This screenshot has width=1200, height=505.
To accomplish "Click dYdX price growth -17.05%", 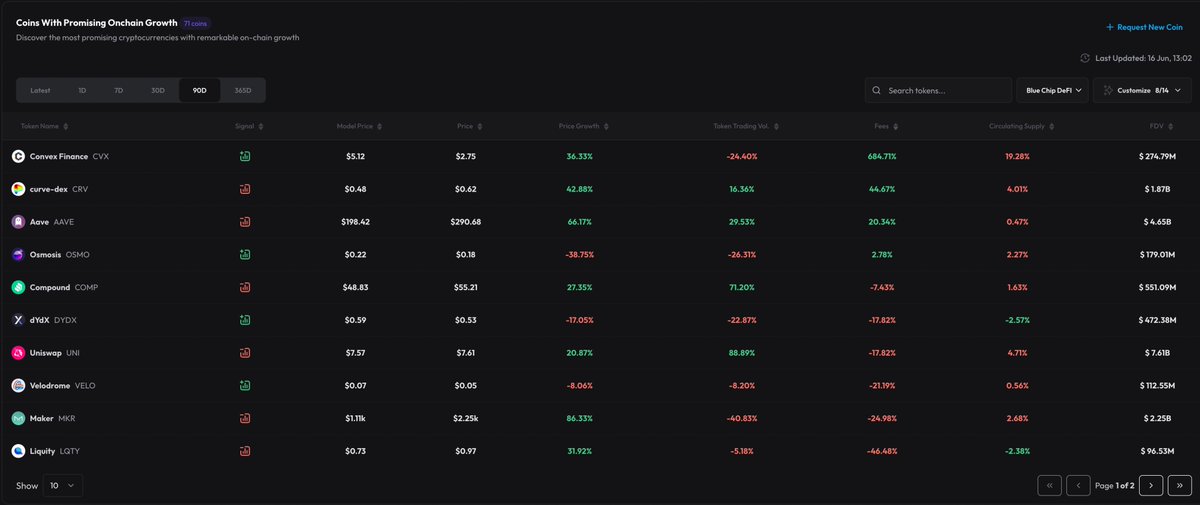I will 579,320.
